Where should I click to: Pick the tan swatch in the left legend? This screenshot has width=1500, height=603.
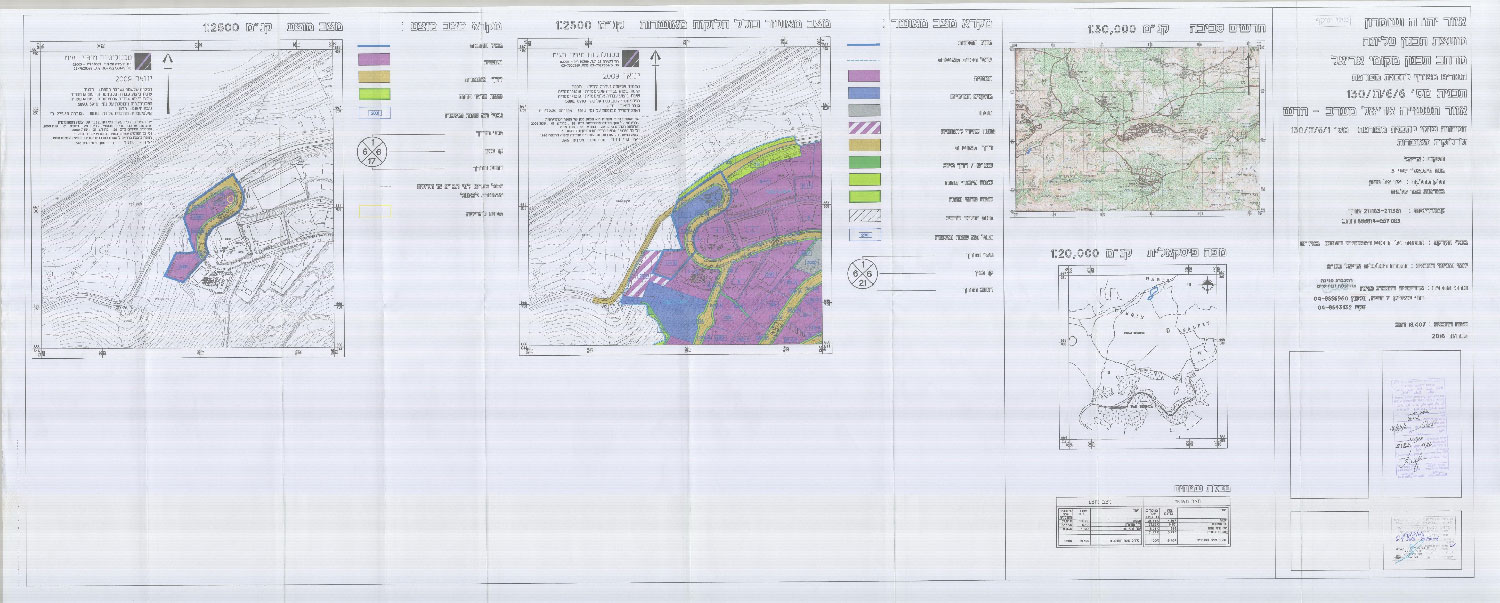tap(374, 77)
